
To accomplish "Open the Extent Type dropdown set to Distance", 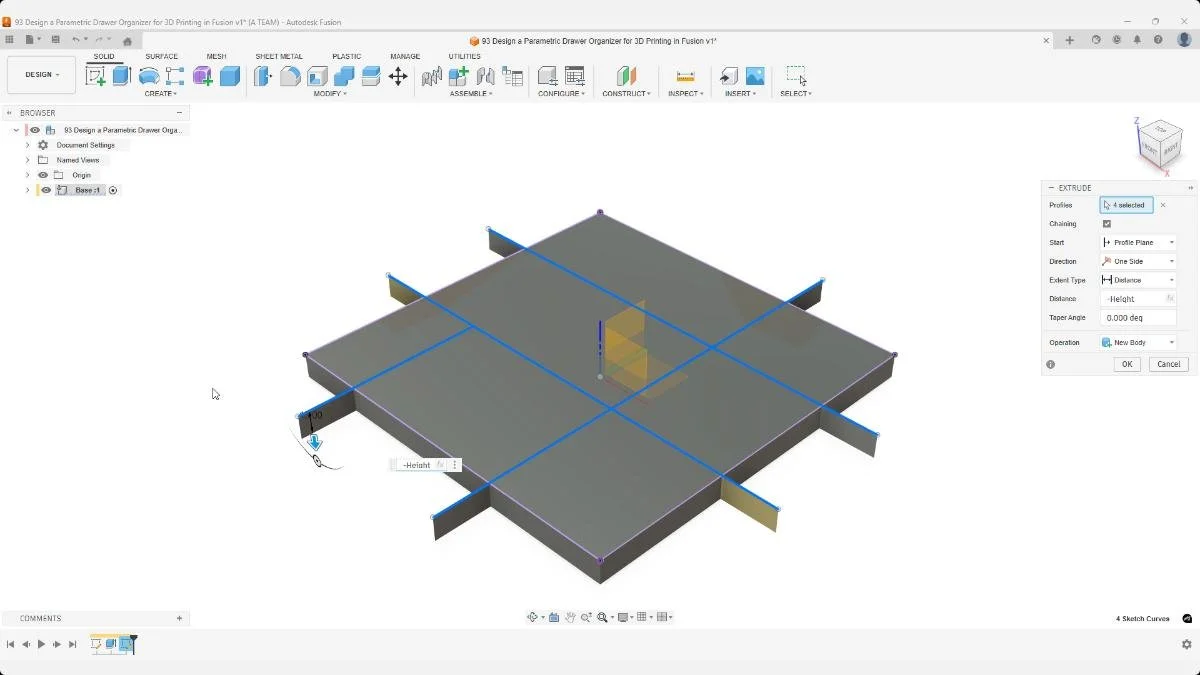I will point(1138,280).
